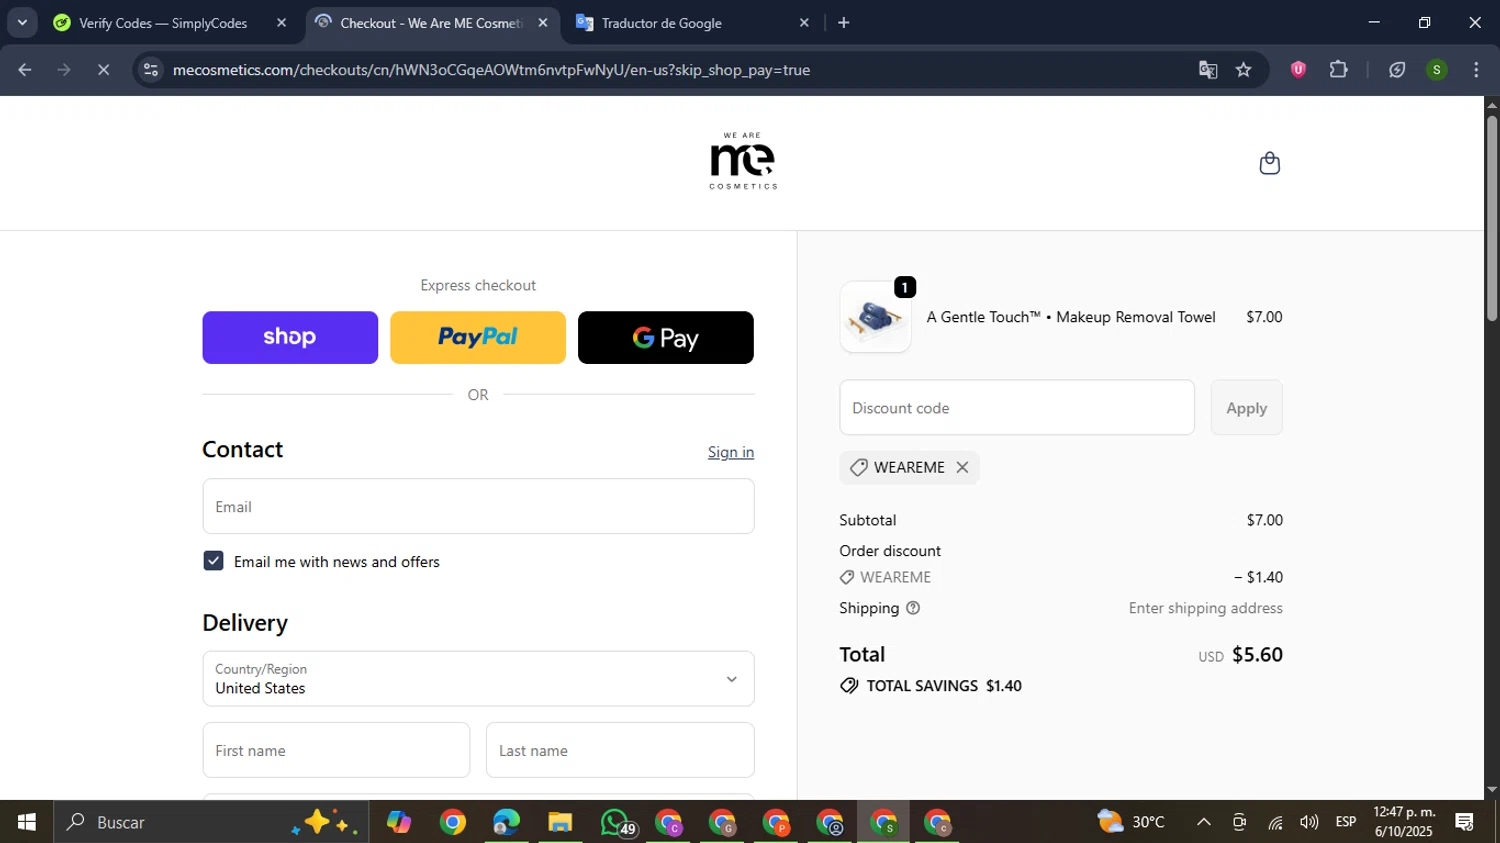Focus the First name field

pyautogui.click(x=336, y=750)
